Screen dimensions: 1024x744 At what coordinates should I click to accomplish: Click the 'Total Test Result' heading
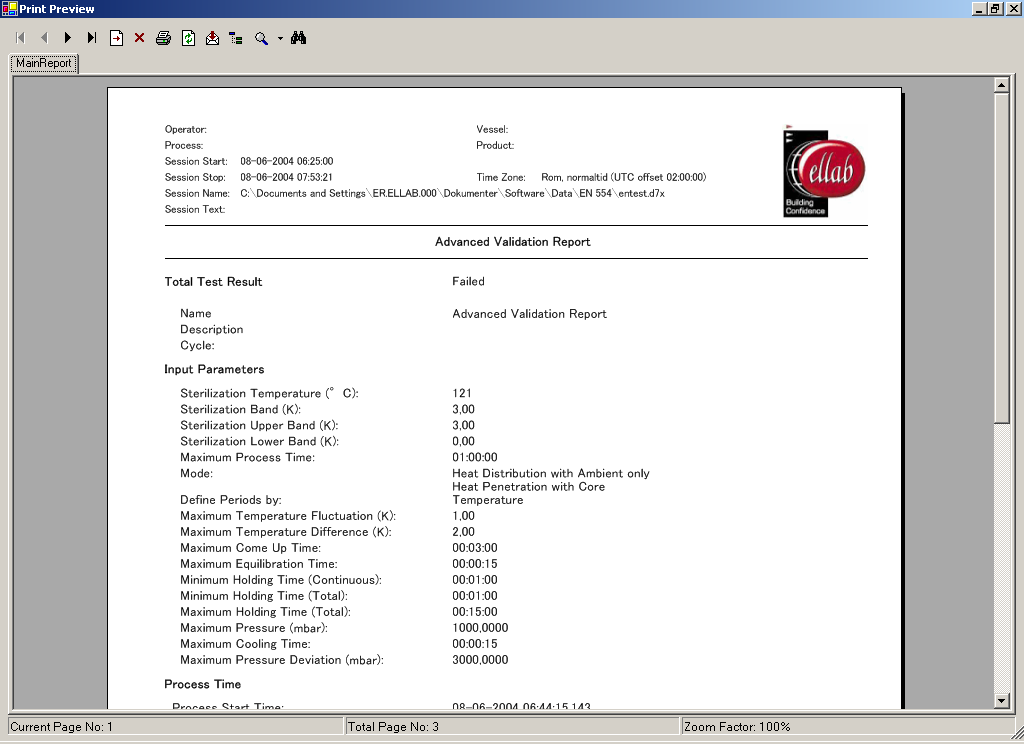point(213,282)
